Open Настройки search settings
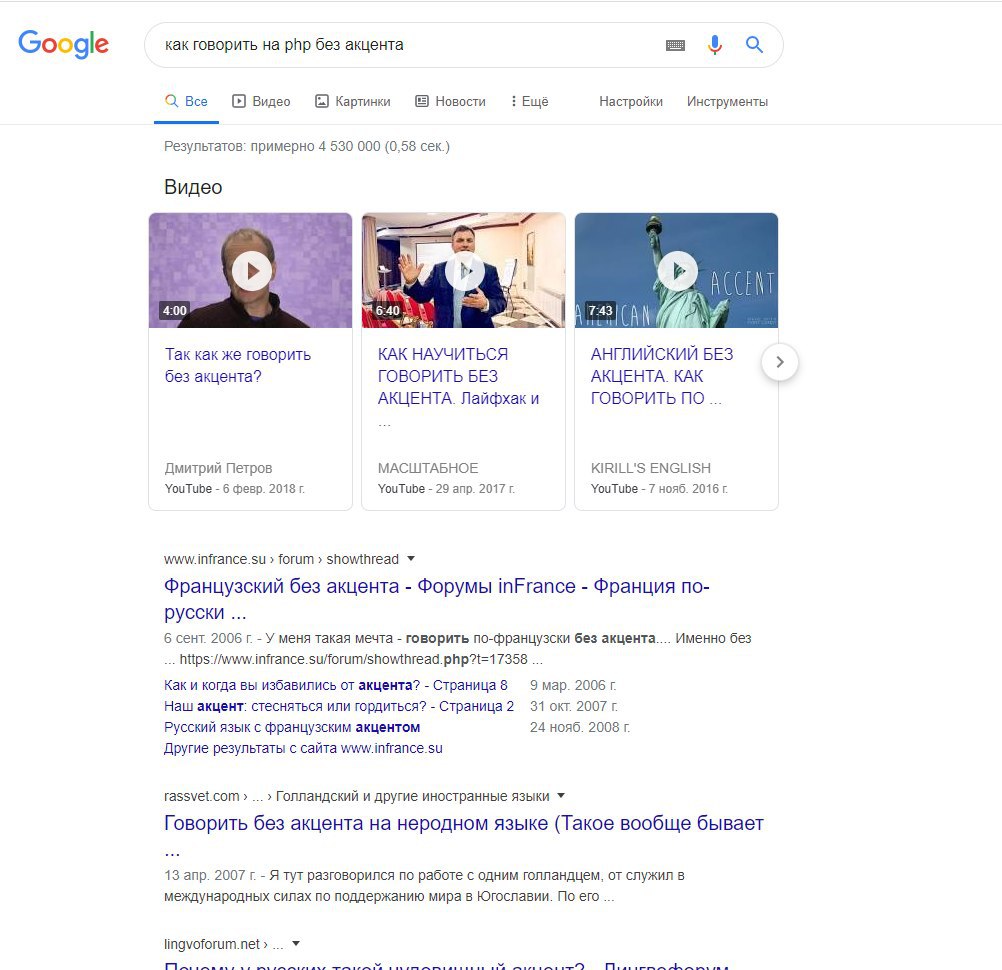1002x970 pixels. pyautogui.click(x=631, y=102)
